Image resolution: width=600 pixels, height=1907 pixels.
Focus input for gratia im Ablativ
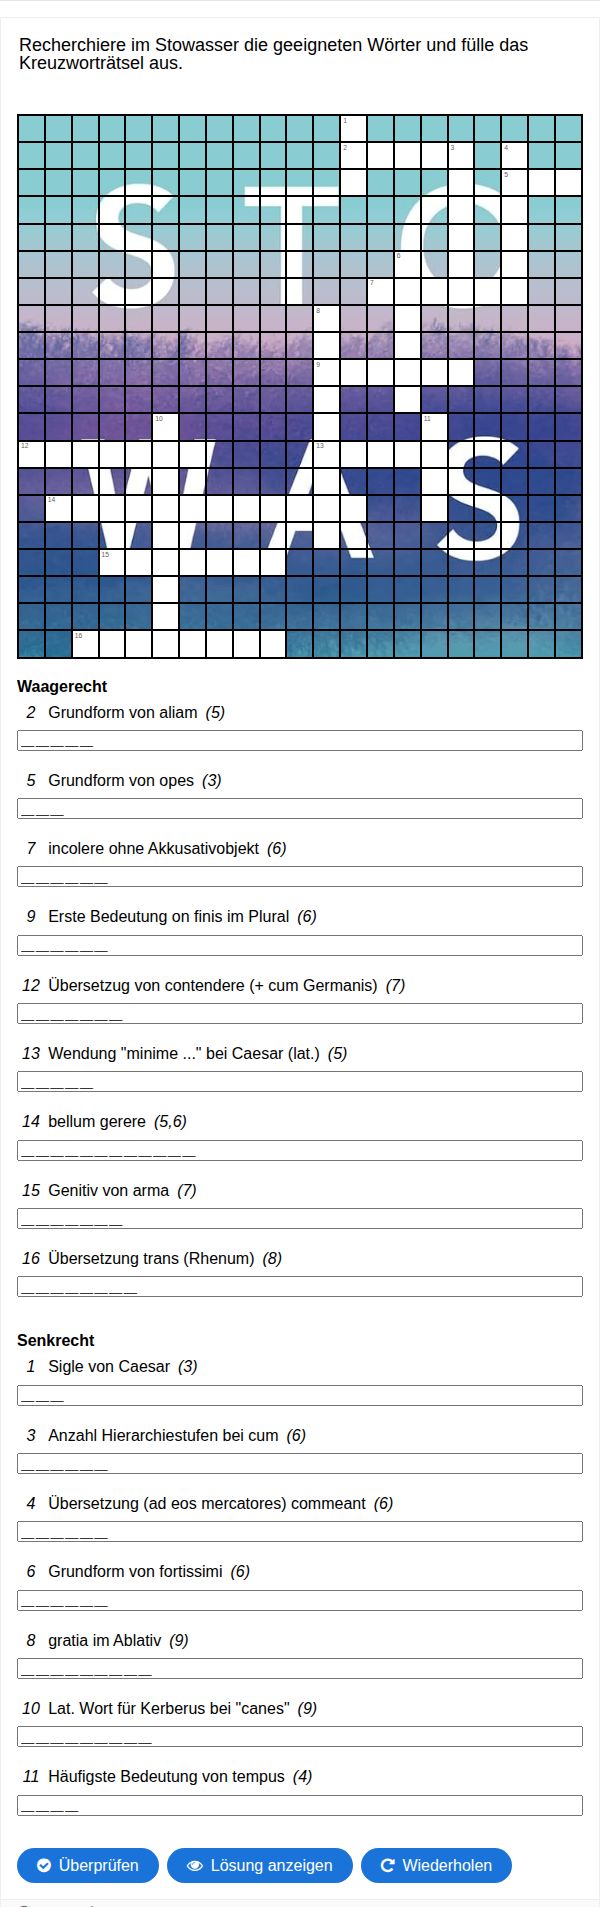pyautogui.click(x=300, y=1668)
